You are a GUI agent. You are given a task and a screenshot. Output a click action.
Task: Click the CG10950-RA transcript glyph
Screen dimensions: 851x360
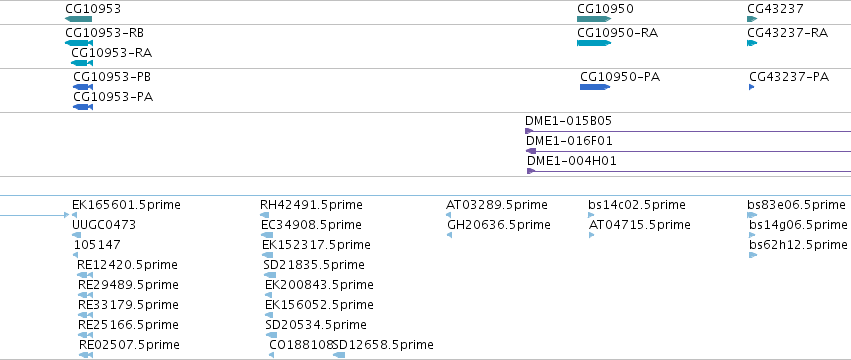(594, 43)
